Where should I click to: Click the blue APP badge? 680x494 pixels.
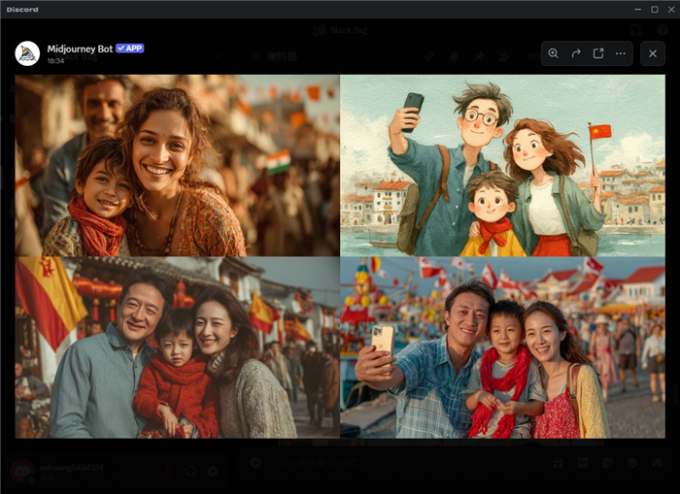coord(130,48)
